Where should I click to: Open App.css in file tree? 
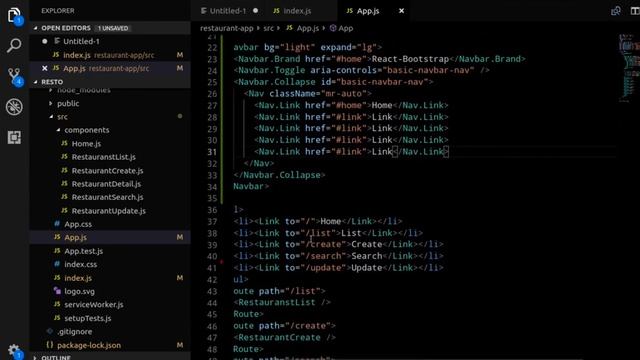tap(78, 224)
